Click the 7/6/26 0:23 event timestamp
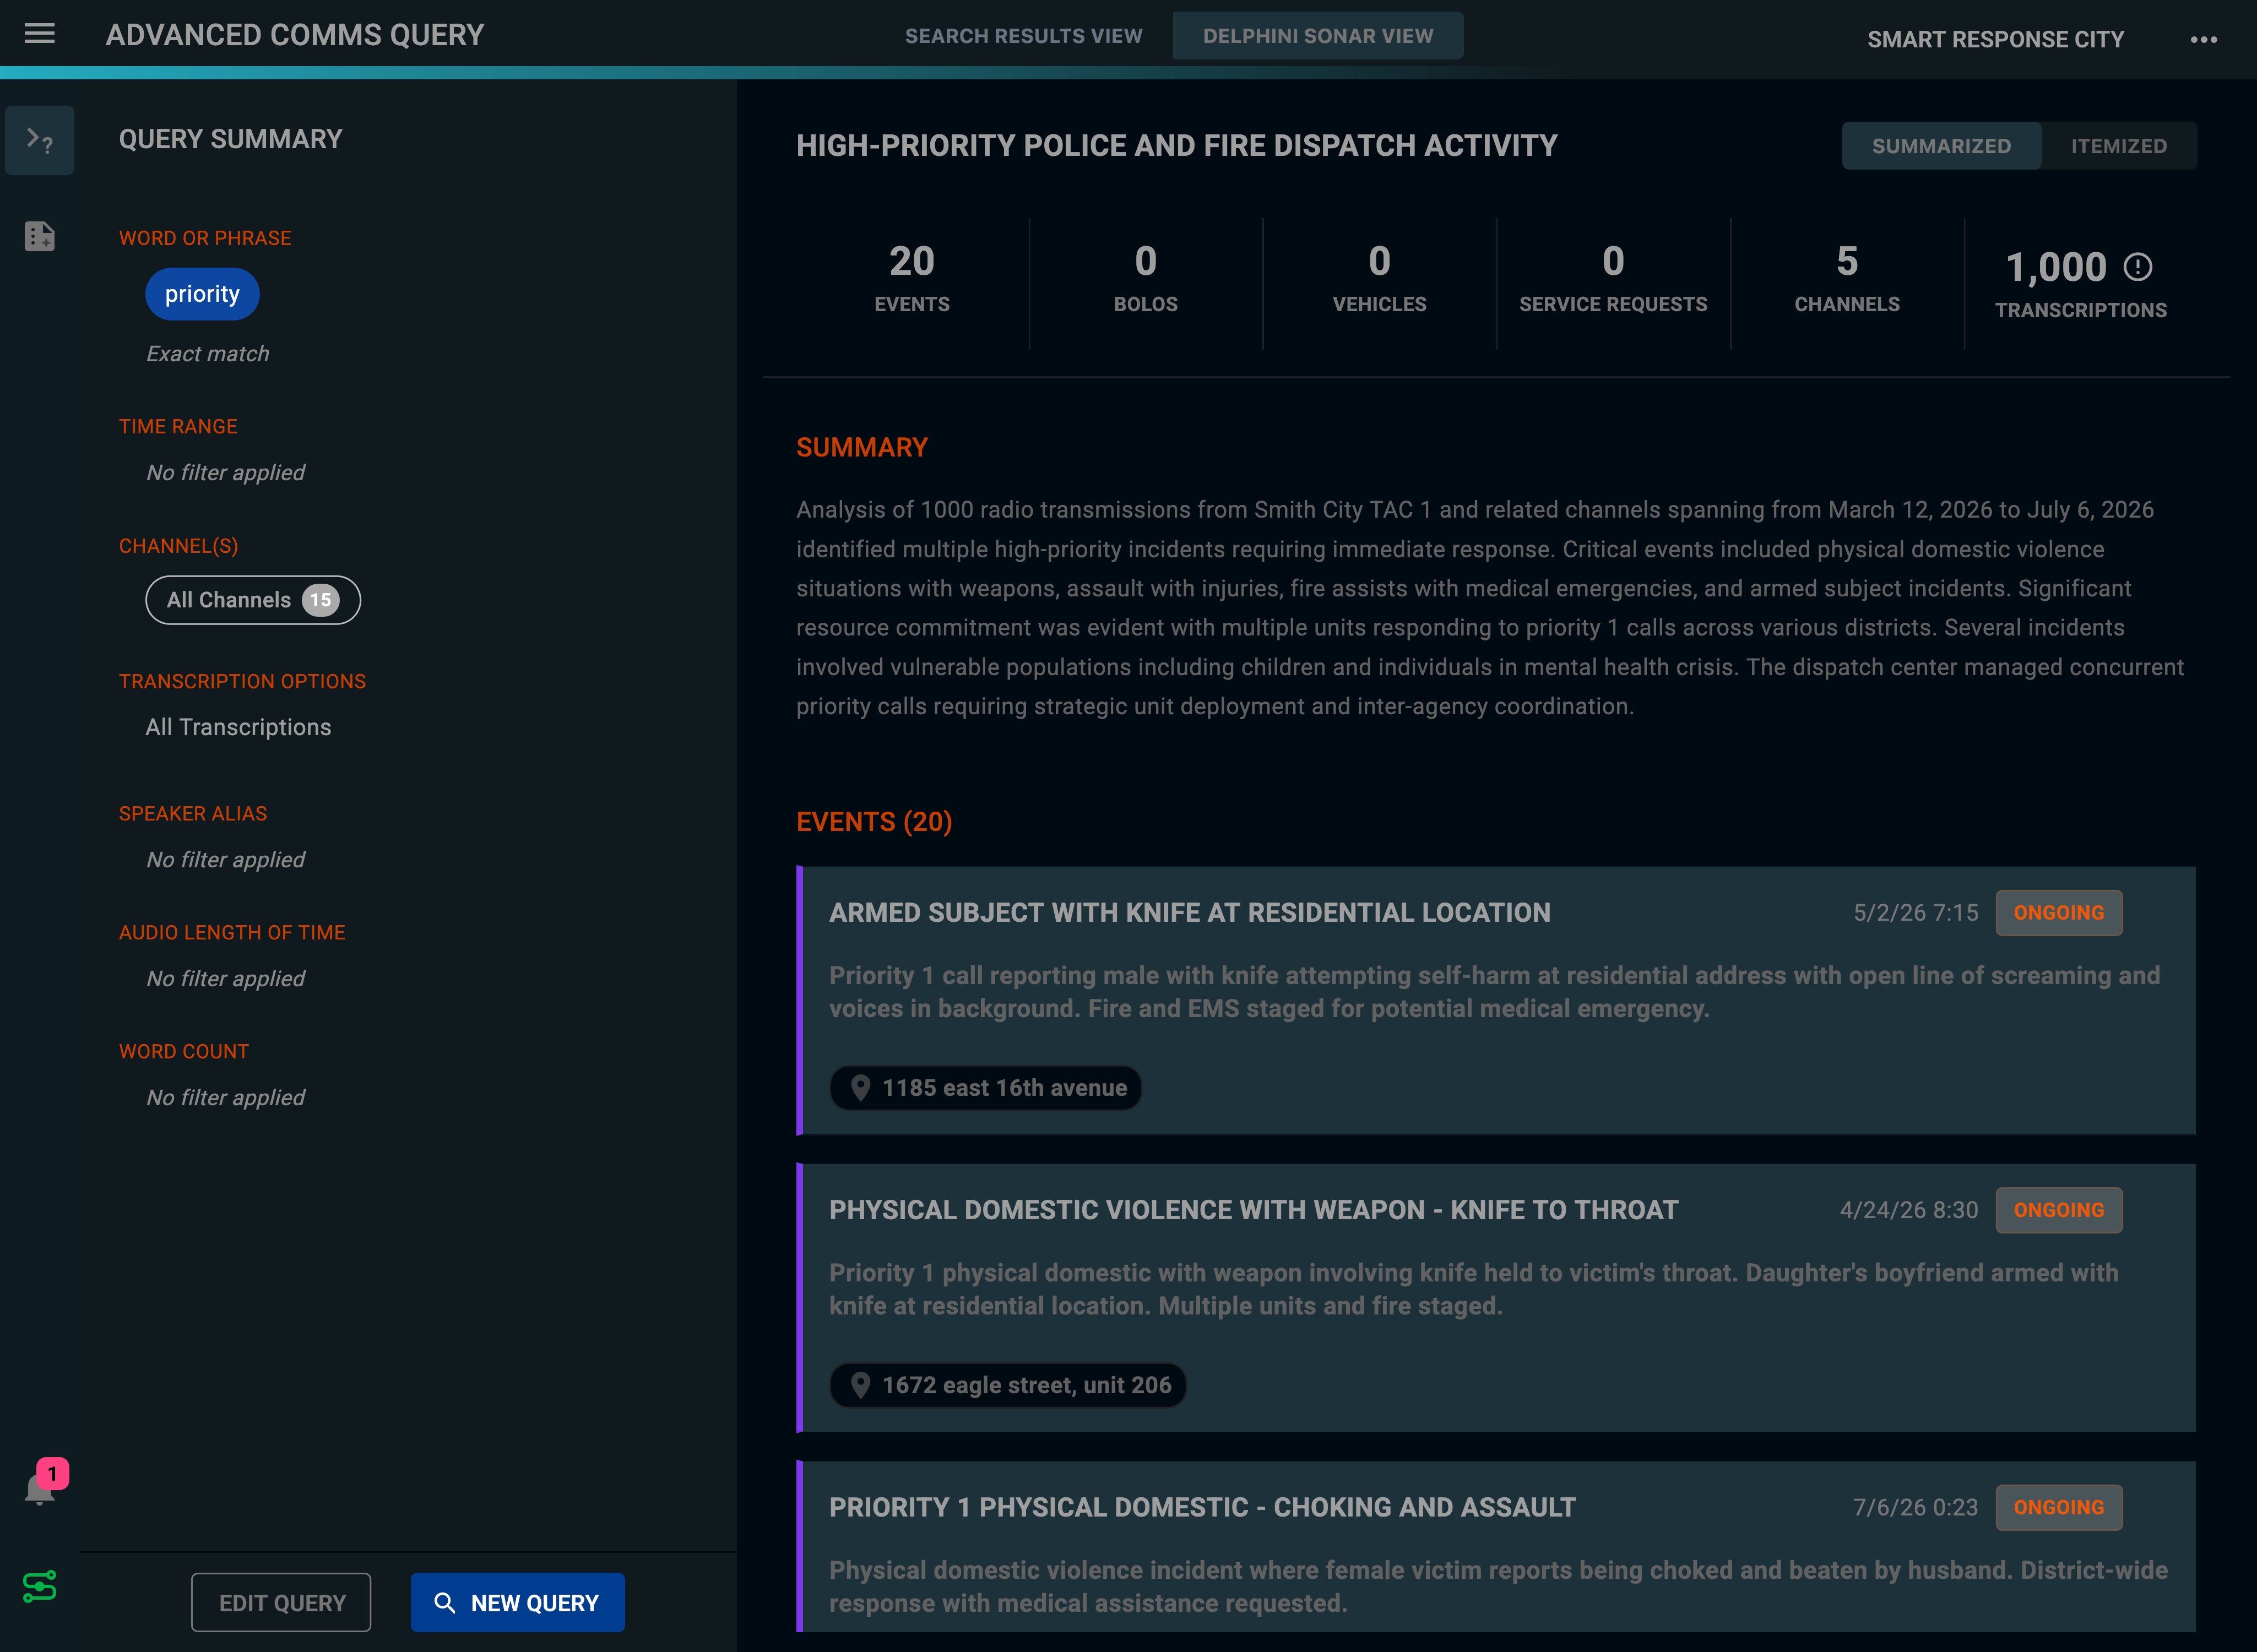2257x1652 pixels. 1915,1507
